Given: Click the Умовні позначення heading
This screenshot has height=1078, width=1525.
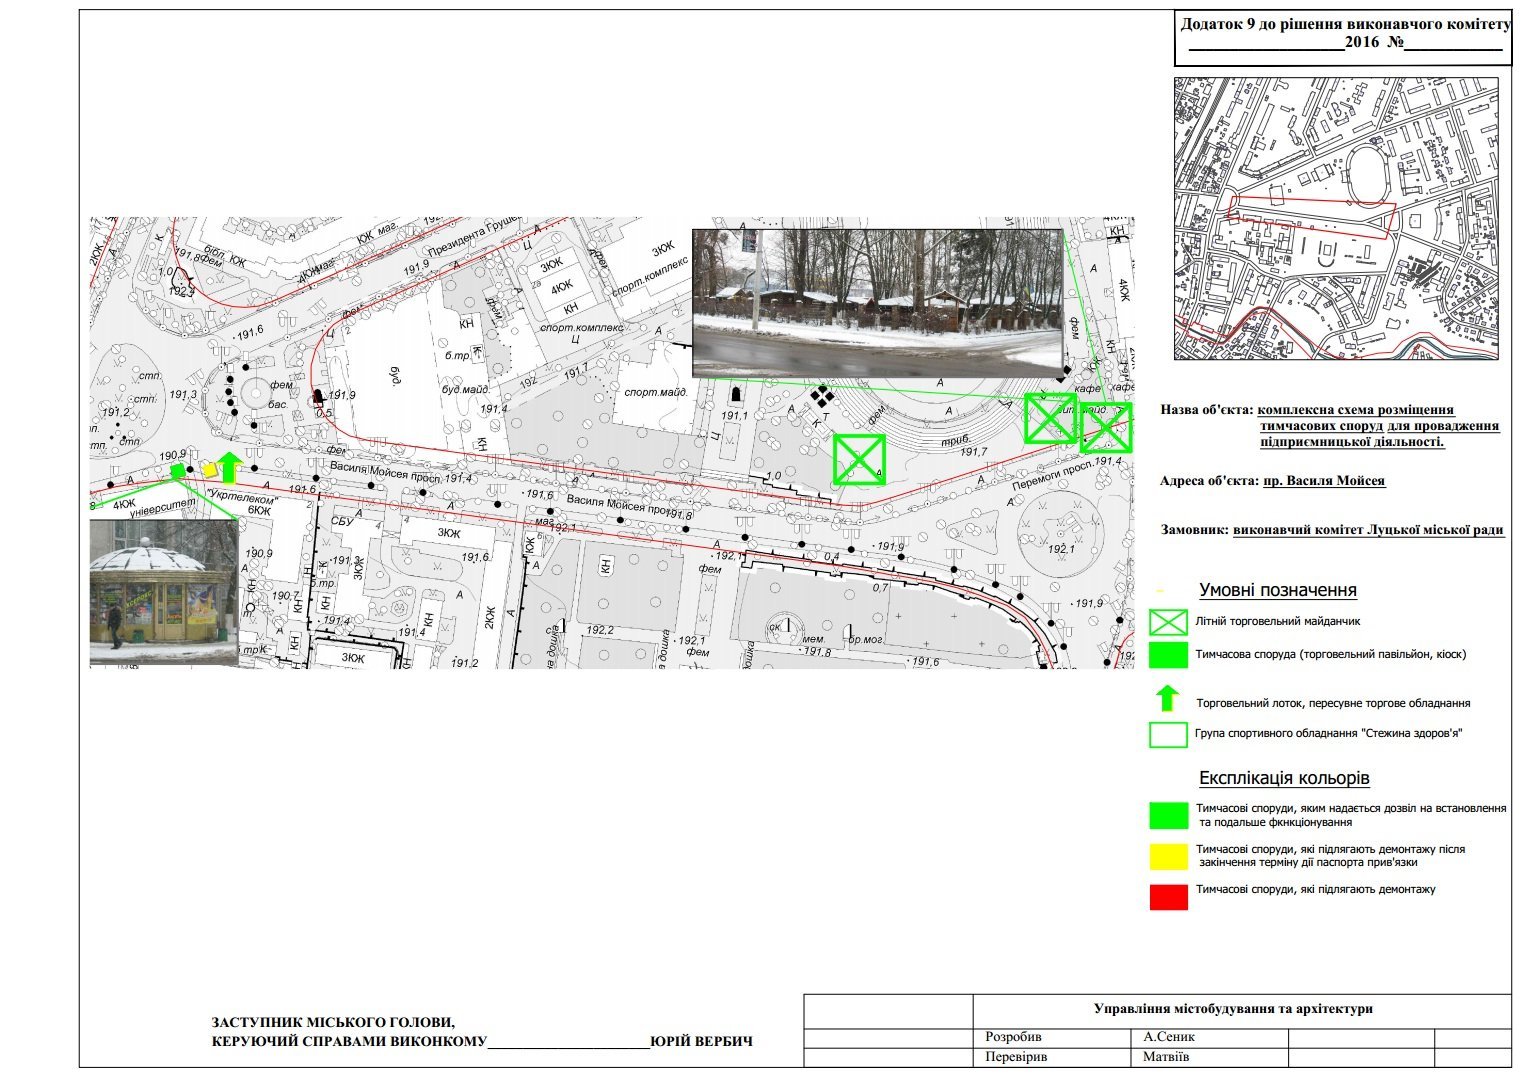Looking at the screenshot, I should 1277,591.
